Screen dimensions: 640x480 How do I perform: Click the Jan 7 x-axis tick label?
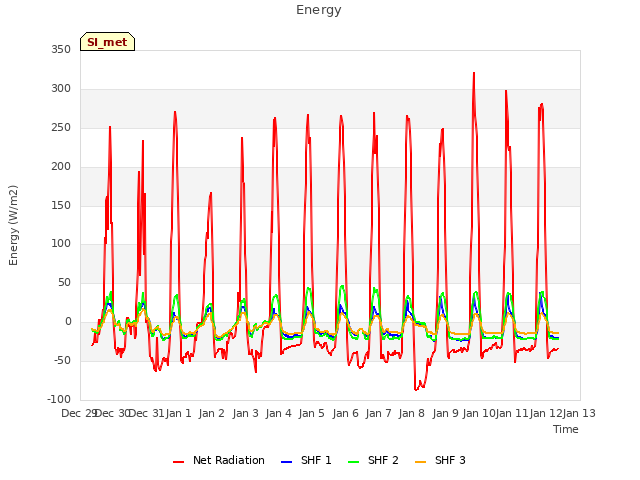(378, 413)
